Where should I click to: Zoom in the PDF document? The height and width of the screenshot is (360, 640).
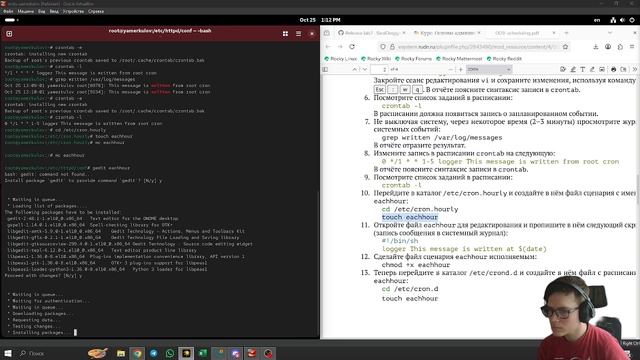tap(461, 69)
